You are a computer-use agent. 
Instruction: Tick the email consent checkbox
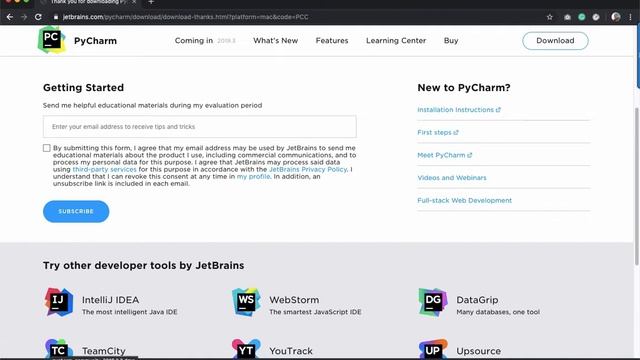(47, 148)
